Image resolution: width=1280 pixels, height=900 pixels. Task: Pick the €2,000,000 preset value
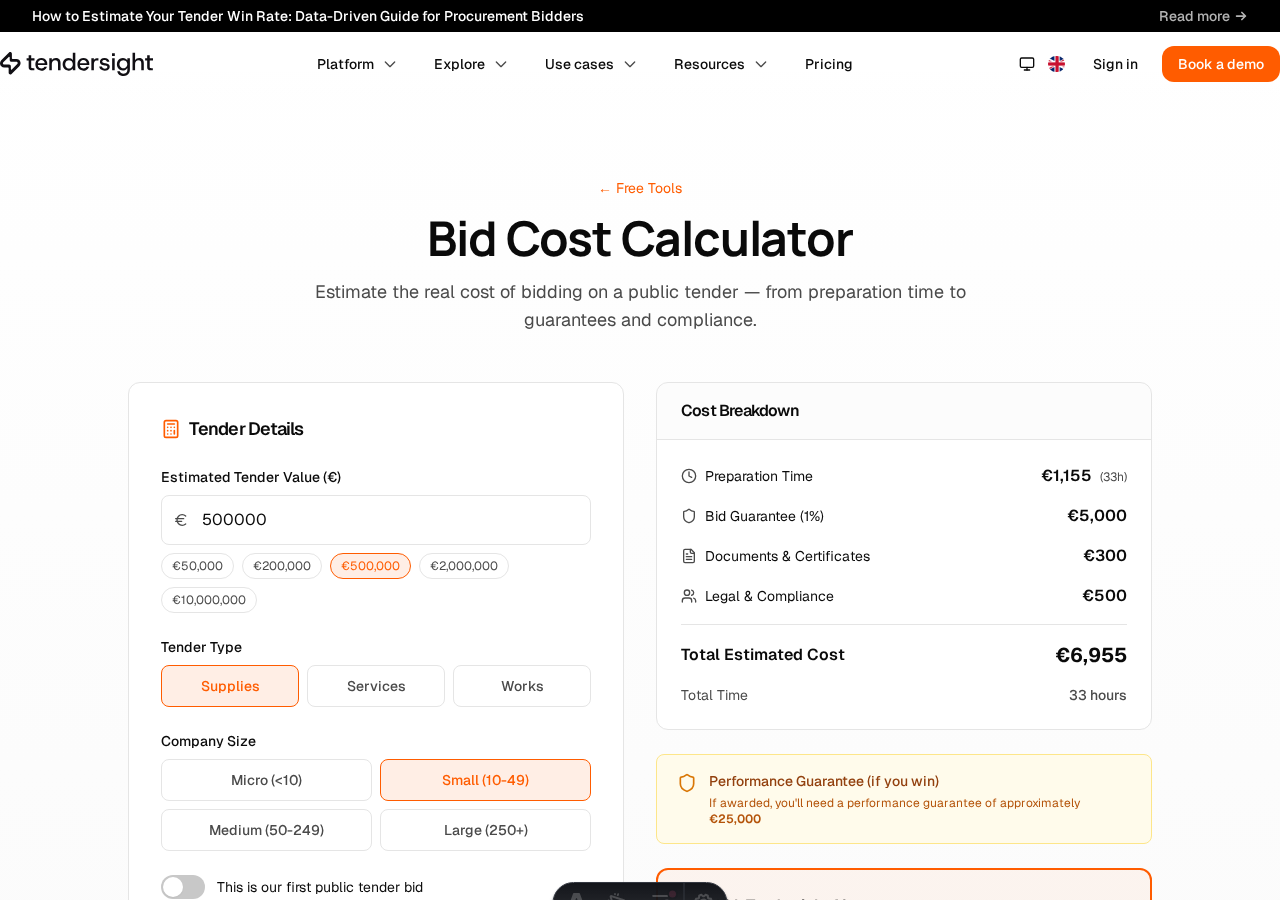(x=464, y=566)
